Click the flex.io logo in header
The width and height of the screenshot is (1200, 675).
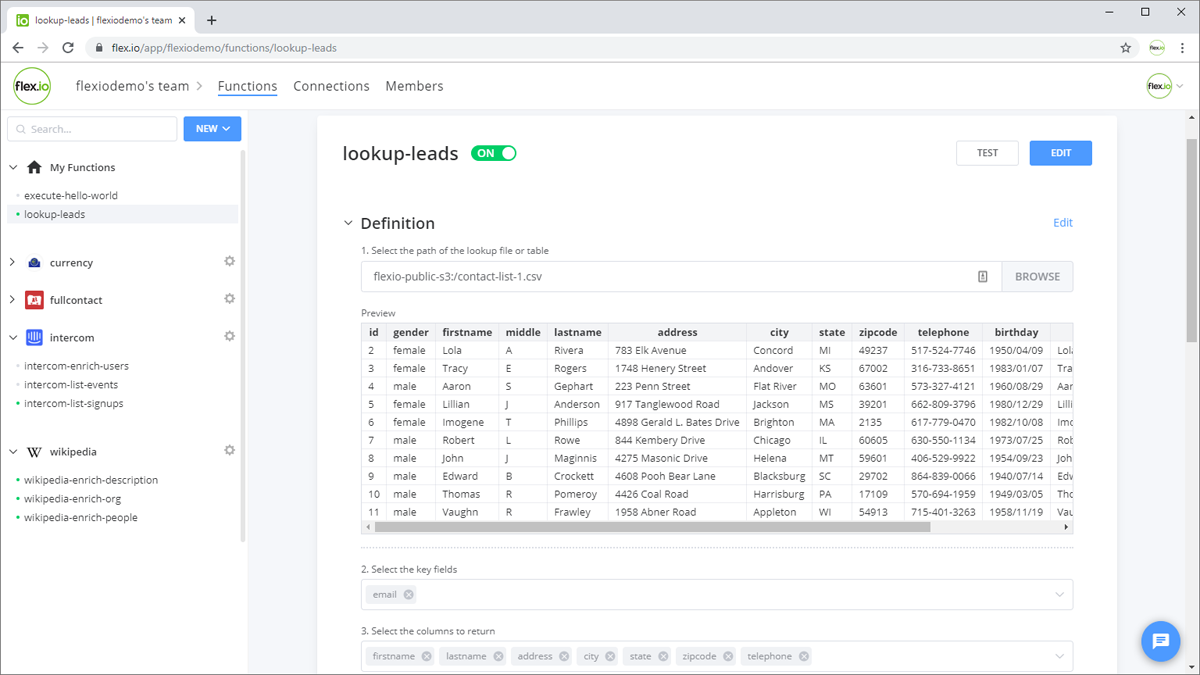[x=32, y=86]
